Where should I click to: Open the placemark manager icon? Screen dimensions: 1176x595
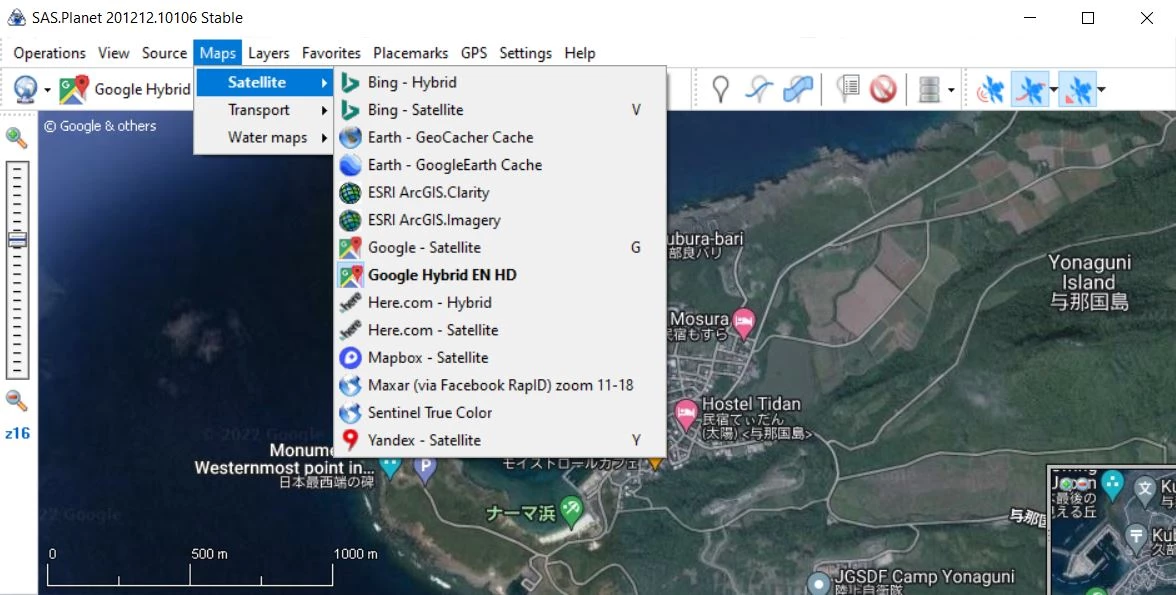(848, 89)
